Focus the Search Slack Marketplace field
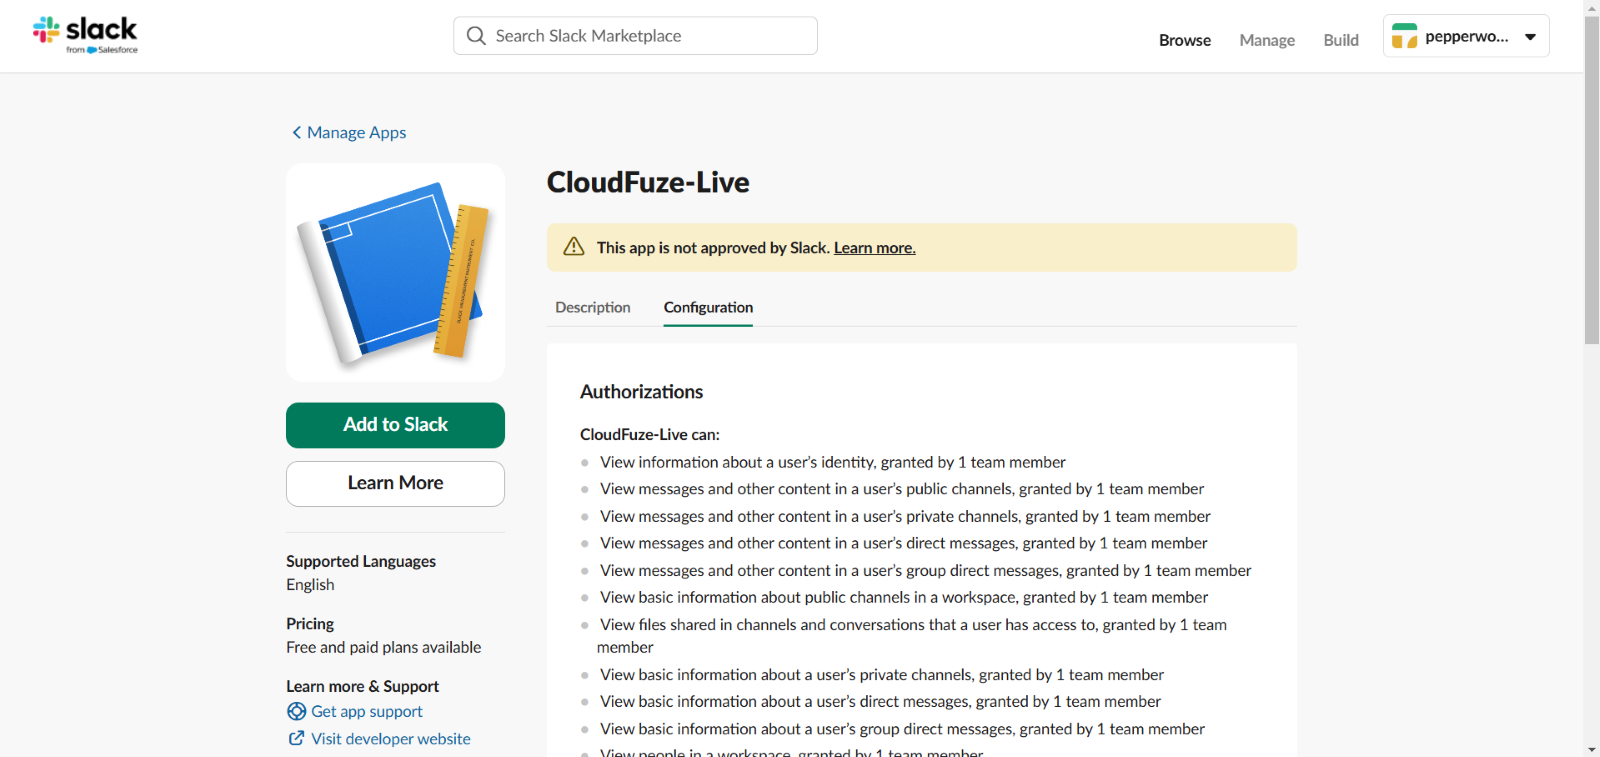Screen dimensions: 1600x757 635,36
